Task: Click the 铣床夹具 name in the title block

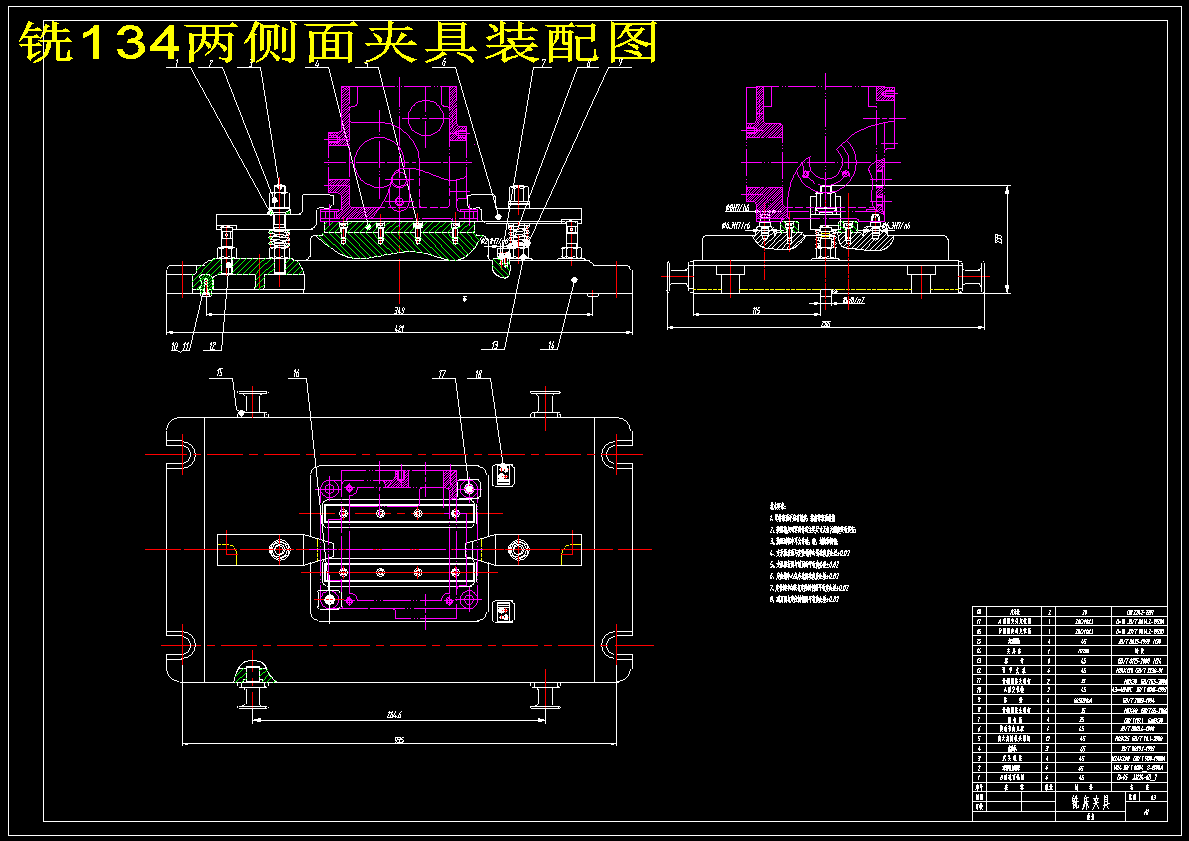Action: tap(1090, 802)
